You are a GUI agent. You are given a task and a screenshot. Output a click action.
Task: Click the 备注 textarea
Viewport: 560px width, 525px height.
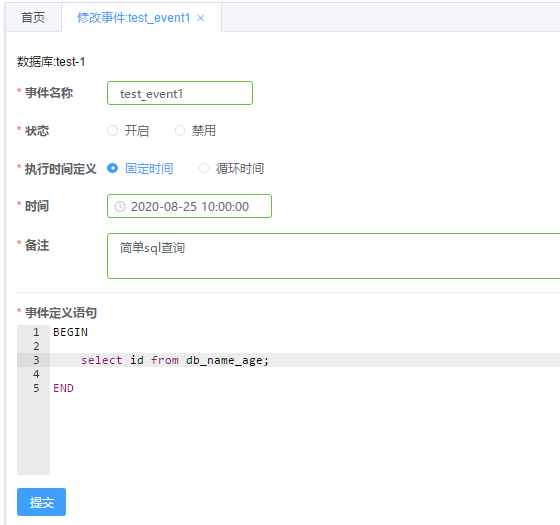coord(334,256)
